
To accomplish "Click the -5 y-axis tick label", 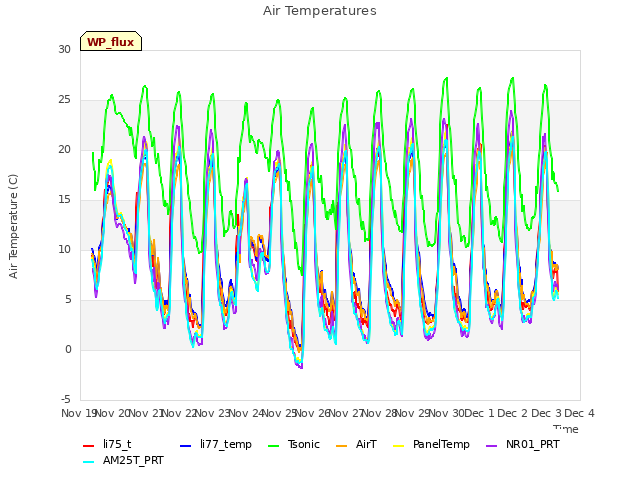I will coord(66,399).
